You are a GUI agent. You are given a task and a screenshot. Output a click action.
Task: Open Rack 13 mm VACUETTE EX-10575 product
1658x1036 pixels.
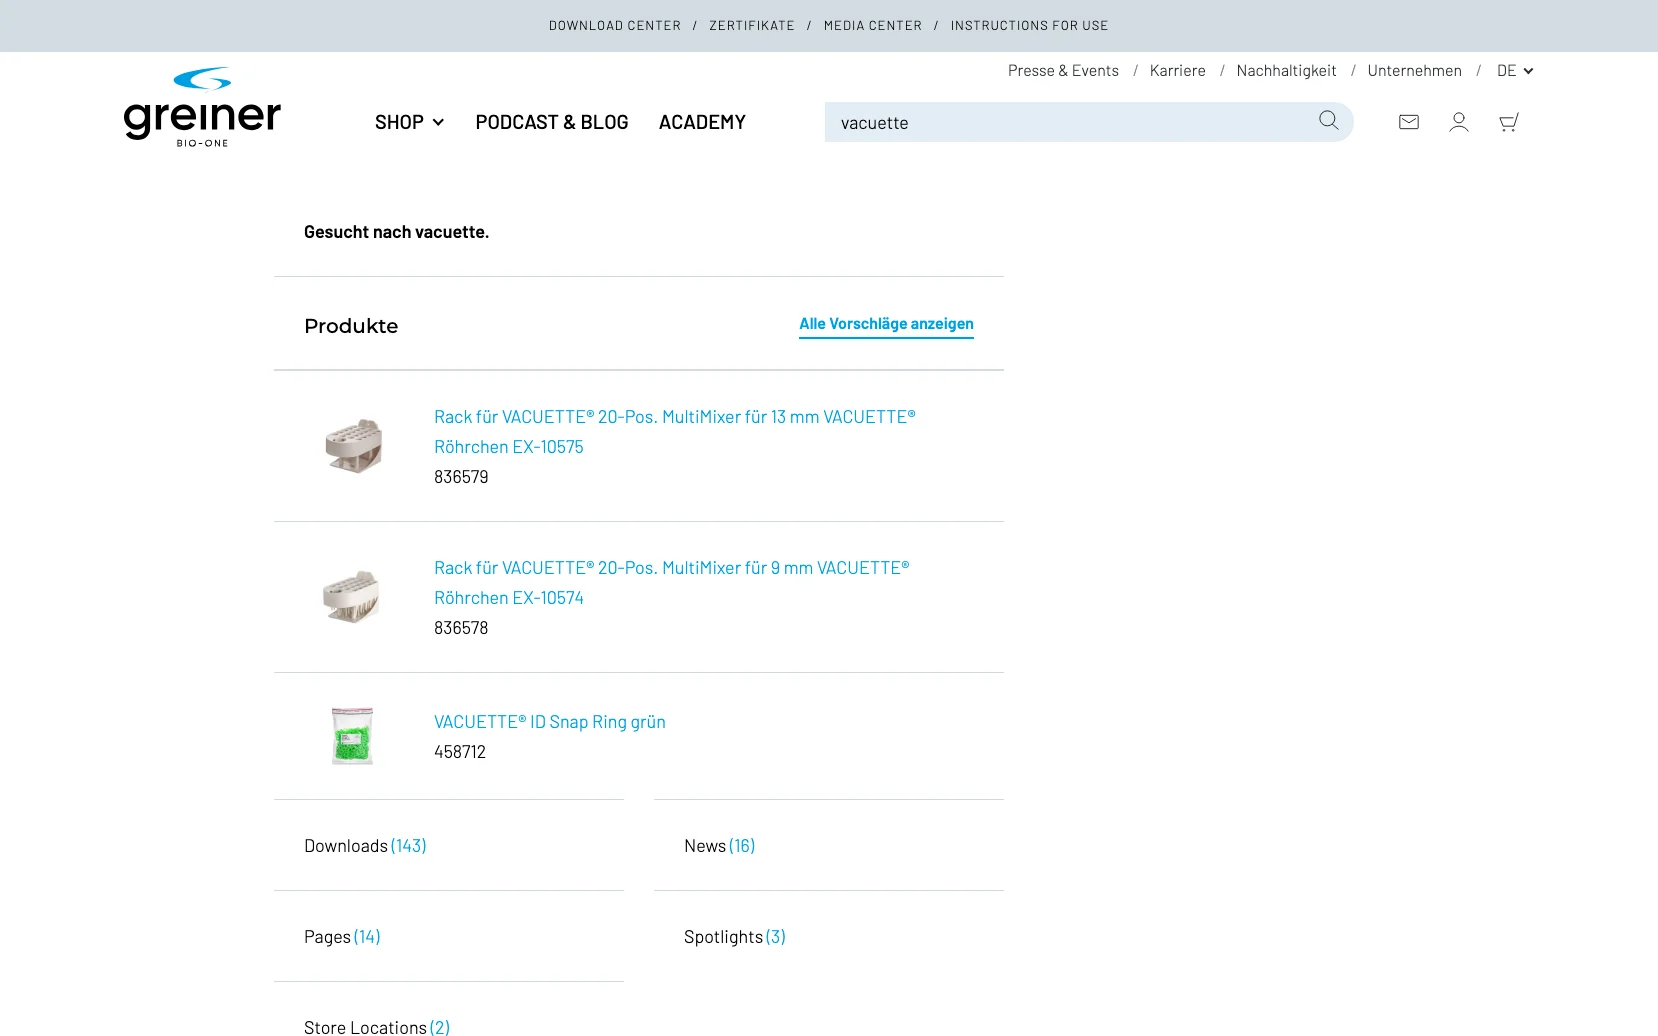click(675, 432)
